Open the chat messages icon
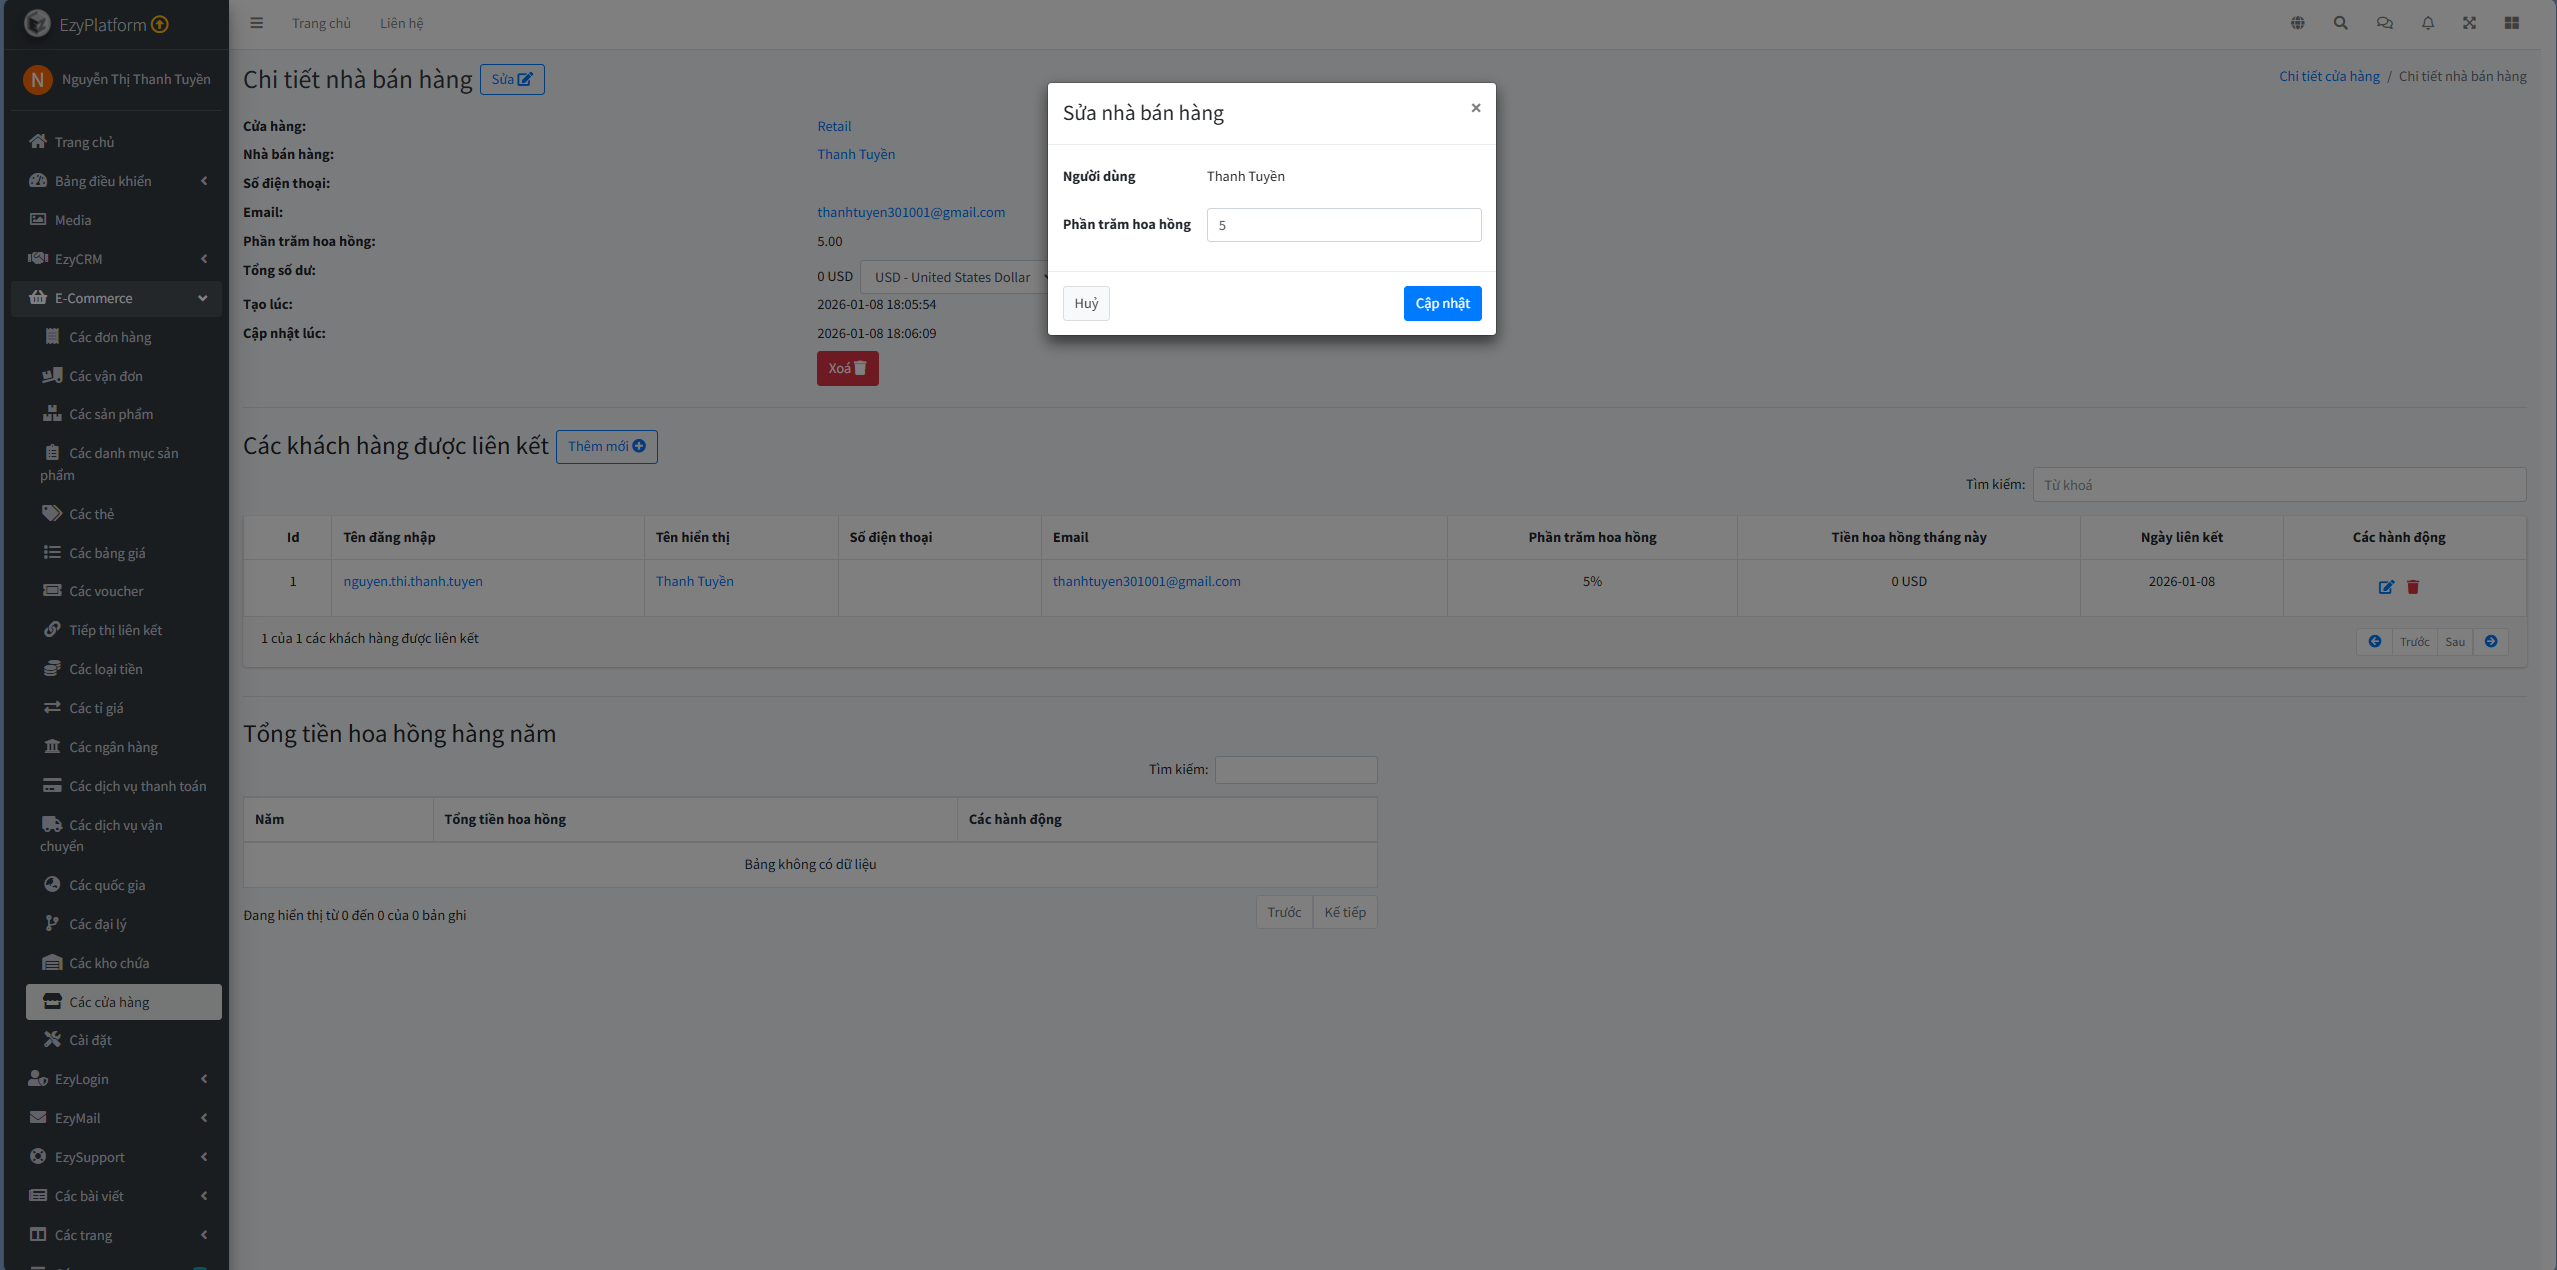The image size is (2557, 1270). coord(2384,23)
